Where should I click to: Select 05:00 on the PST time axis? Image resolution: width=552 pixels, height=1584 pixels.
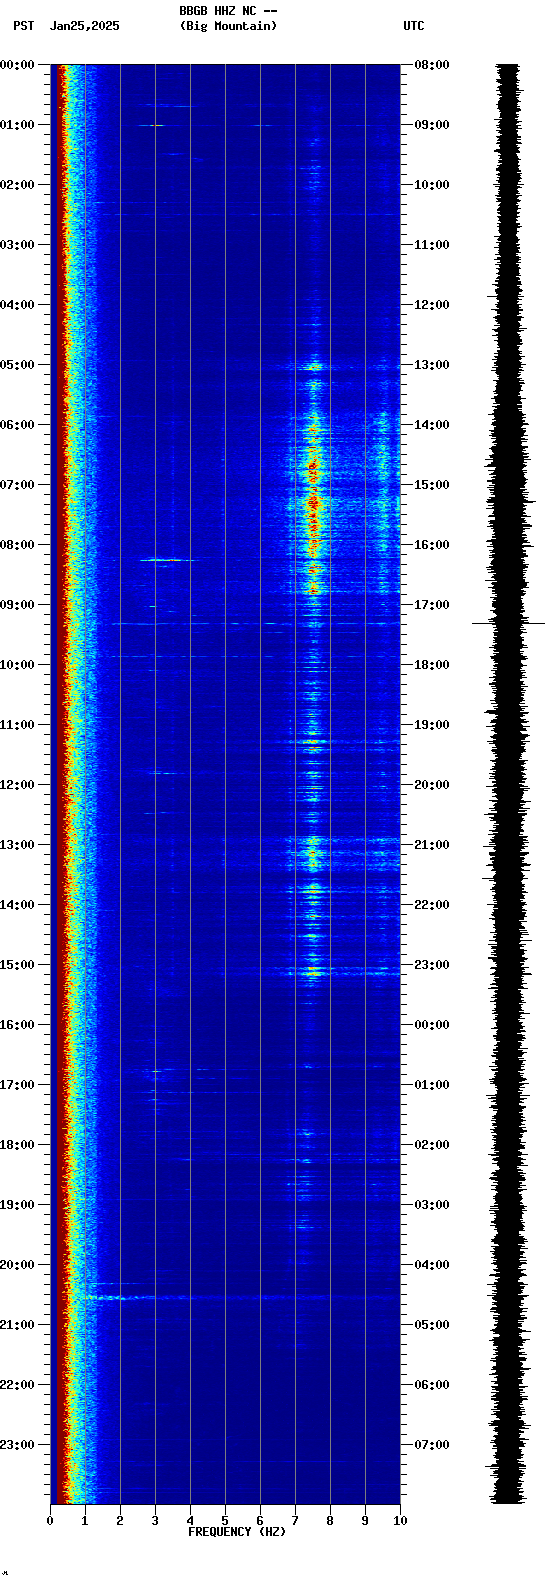coord(17,365)
